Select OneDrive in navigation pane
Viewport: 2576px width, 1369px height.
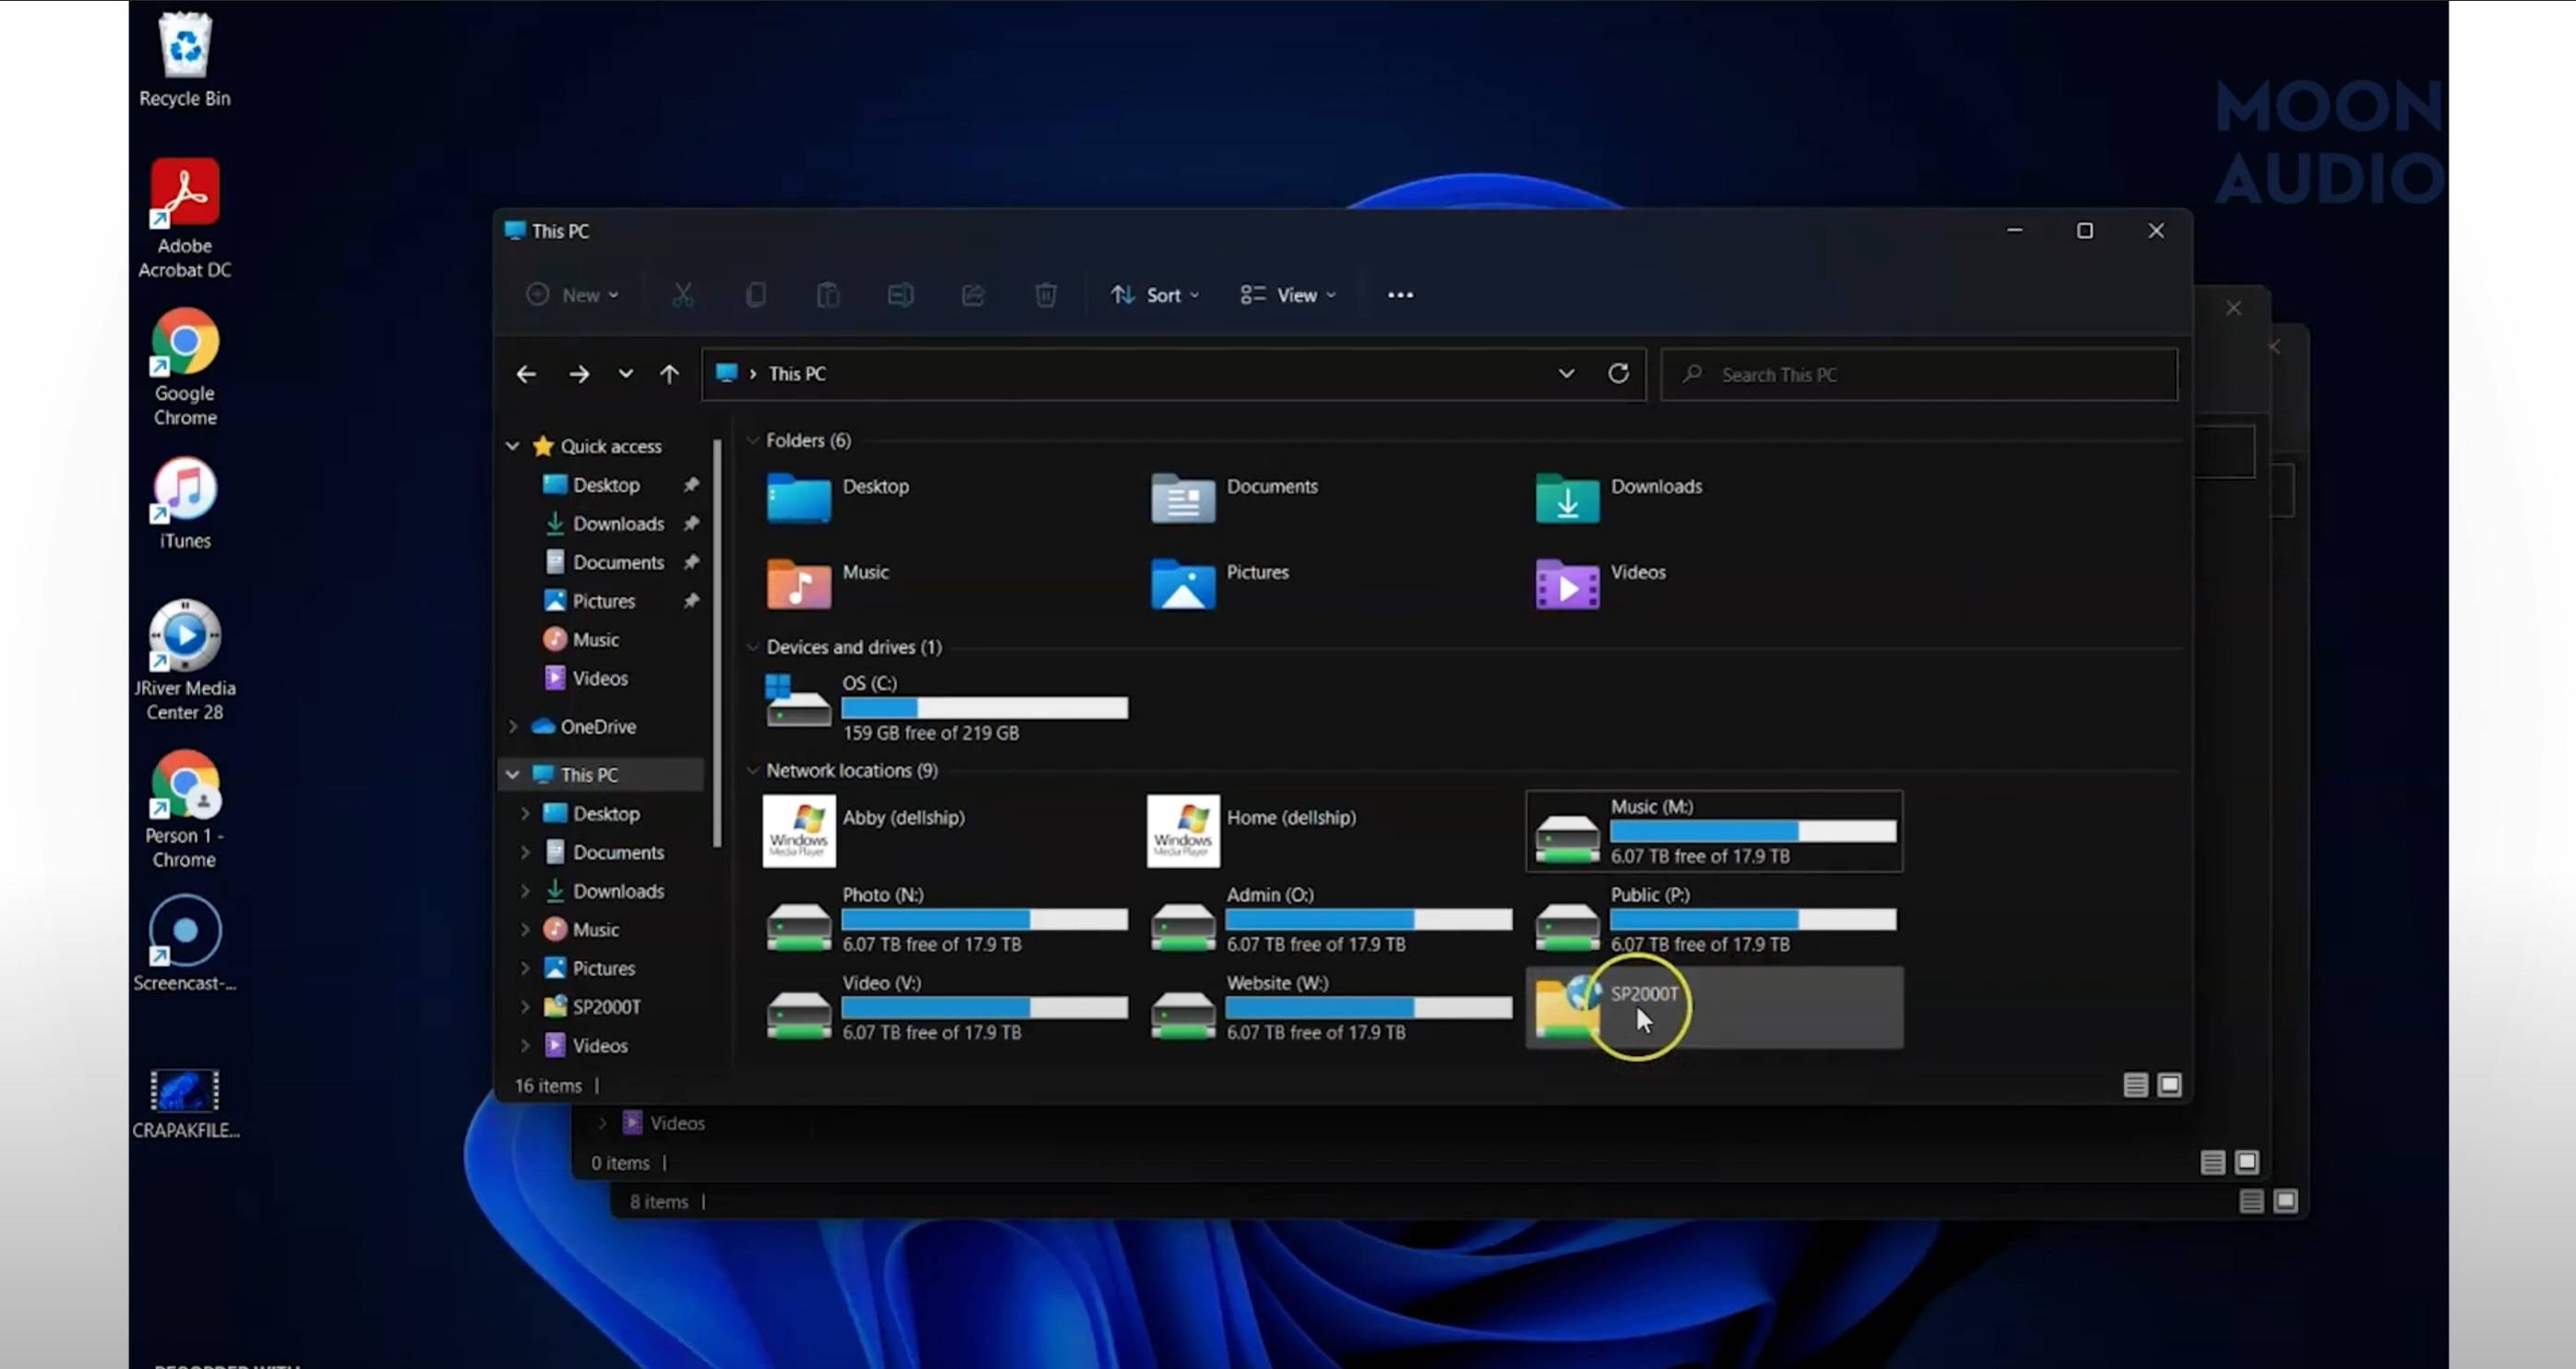tap(597, 727)
